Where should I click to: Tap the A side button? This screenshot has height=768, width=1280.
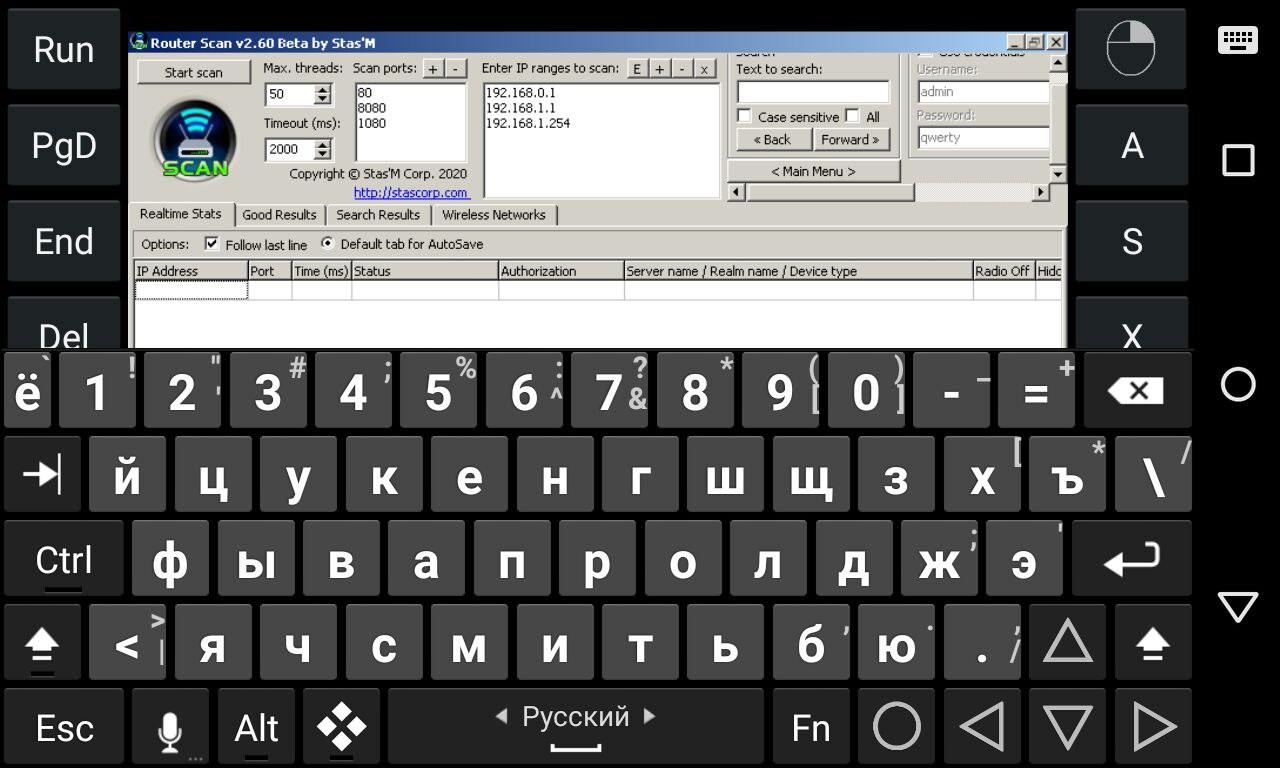(1131, 146)
